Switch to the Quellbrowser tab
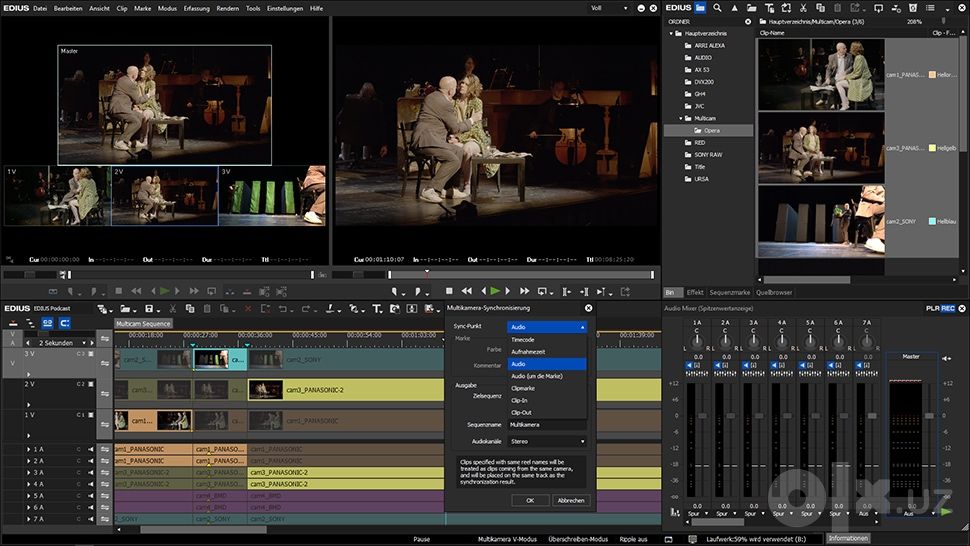Screen dimensions: 970x546 pyautogui.click(x=774, y=292)
